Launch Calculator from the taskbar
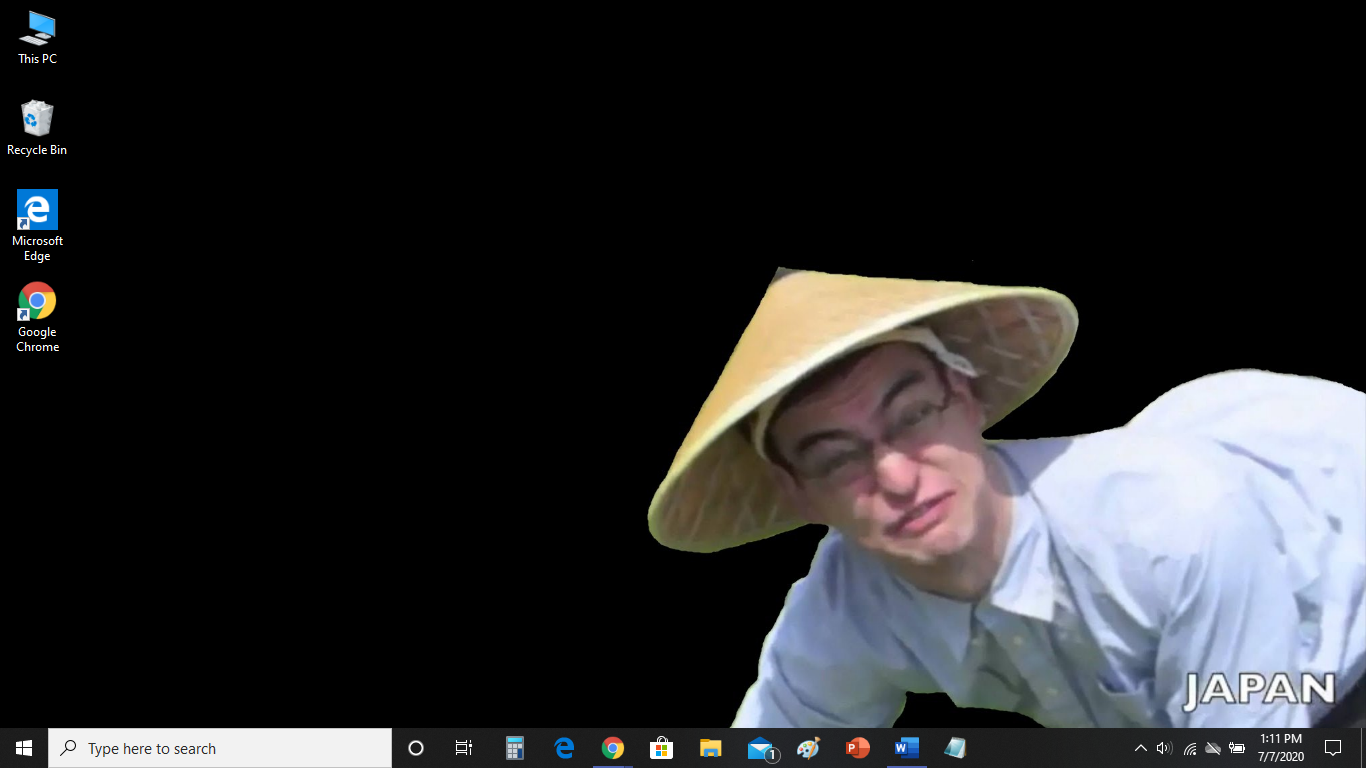 [x=515, y=748]
